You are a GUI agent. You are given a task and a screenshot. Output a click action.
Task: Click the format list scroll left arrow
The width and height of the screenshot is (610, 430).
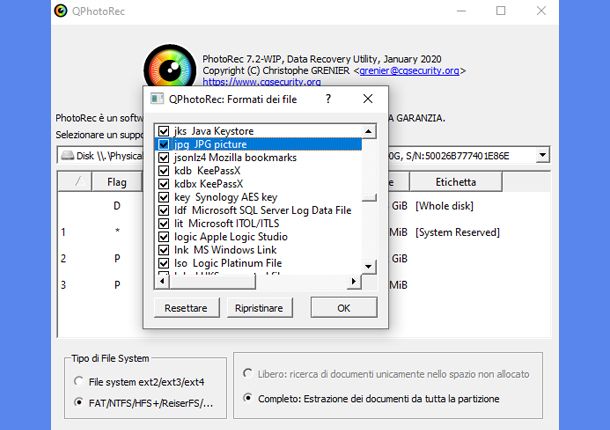point(162,281)
